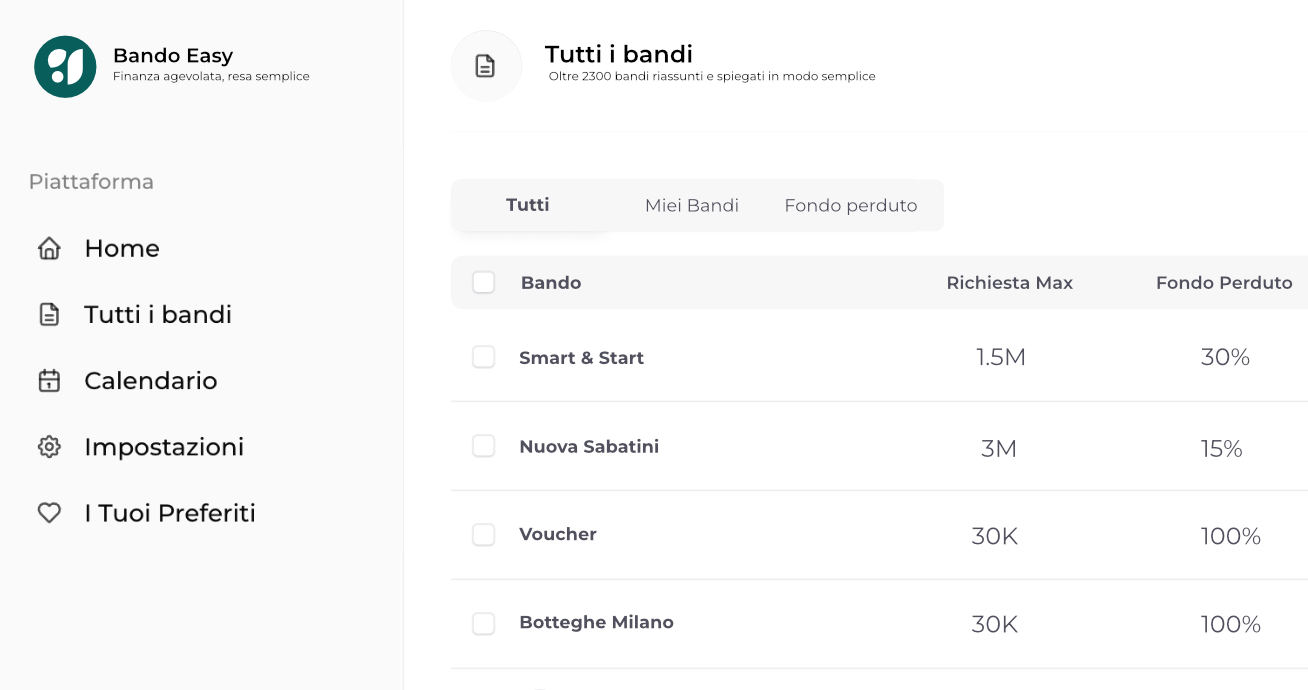Switch to the Fondo perduto tab
The height and width of the screenshot is (690, 1308).
(850, 206)
